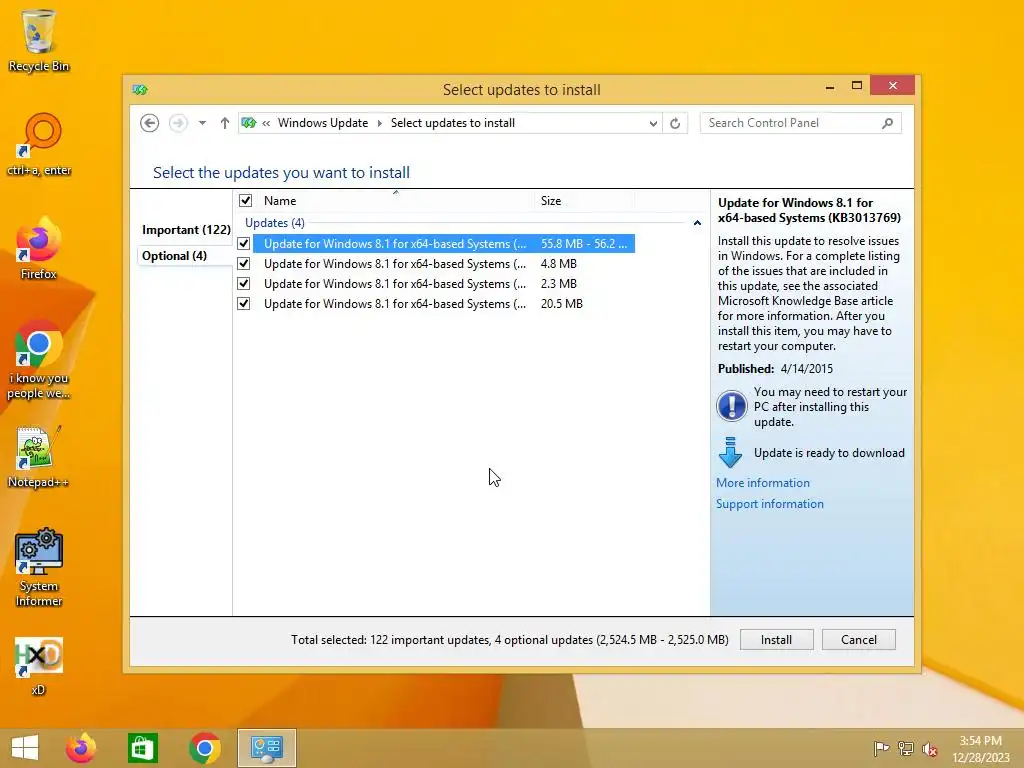Open the arrow after Windows Update breadcrumb

(379, 123)
